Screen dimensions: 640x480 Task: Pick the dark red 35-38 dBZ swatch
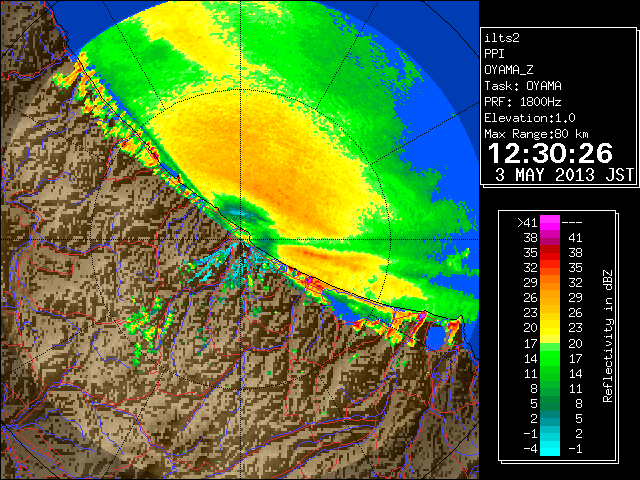click(x=550, y=253)
